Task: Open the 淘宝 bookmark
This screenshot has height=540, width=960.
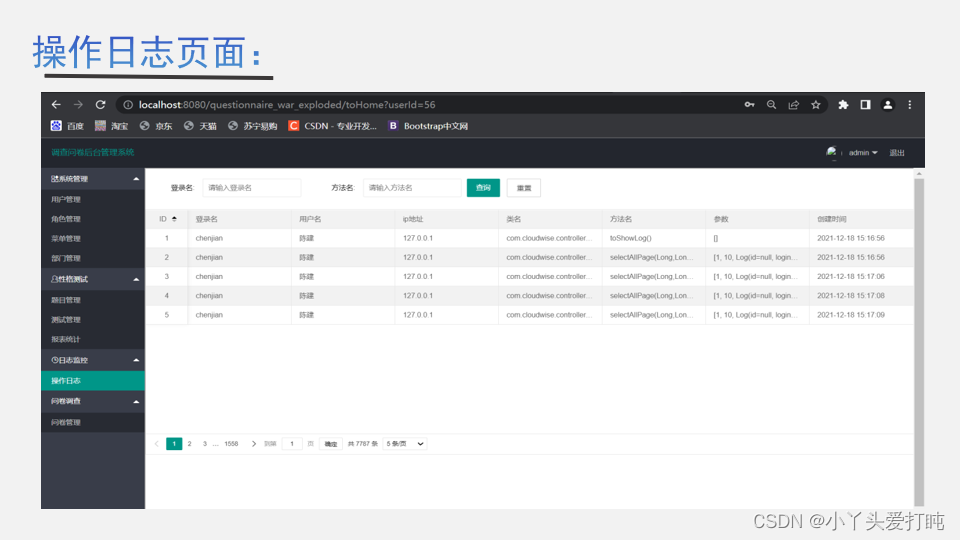Action: (x=111, y=126)
